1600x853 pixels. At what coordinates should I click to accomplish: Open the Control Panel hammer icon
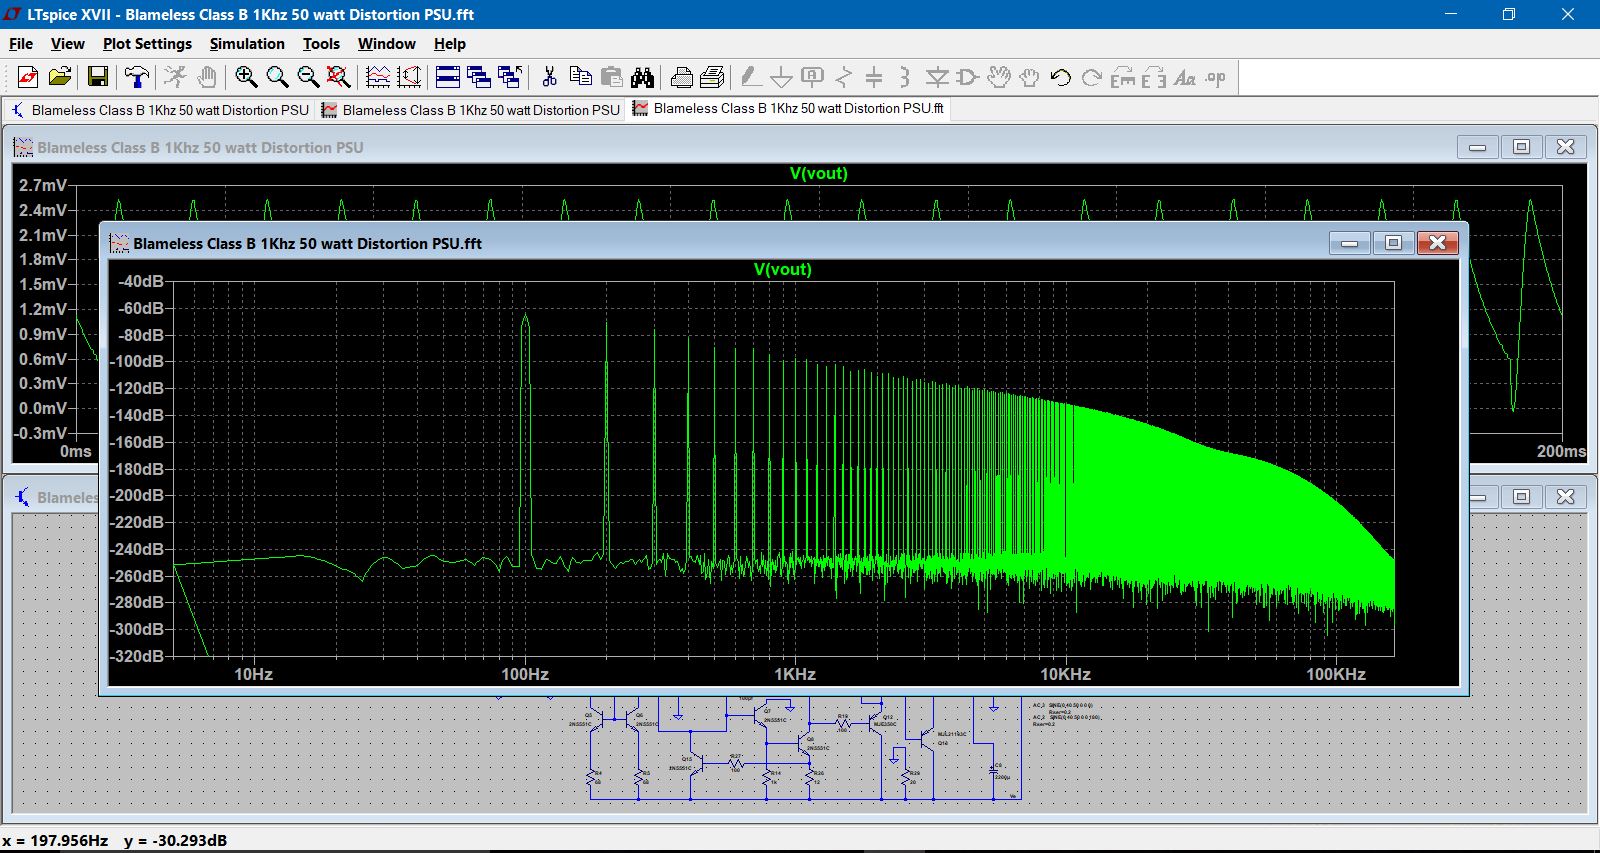click(x=136, y=77)
